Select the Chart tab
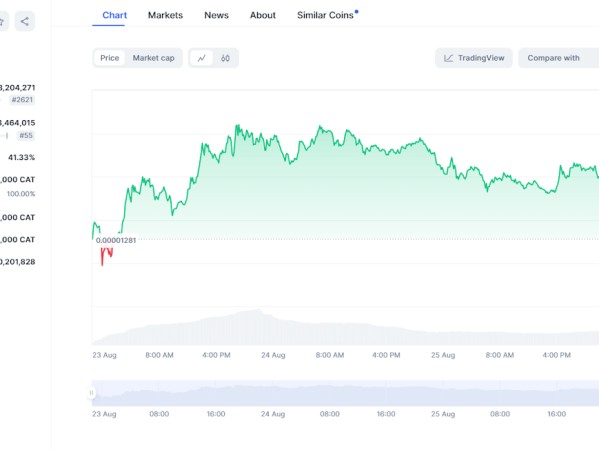This screenshot has width=599, height=450. point(114,15)
